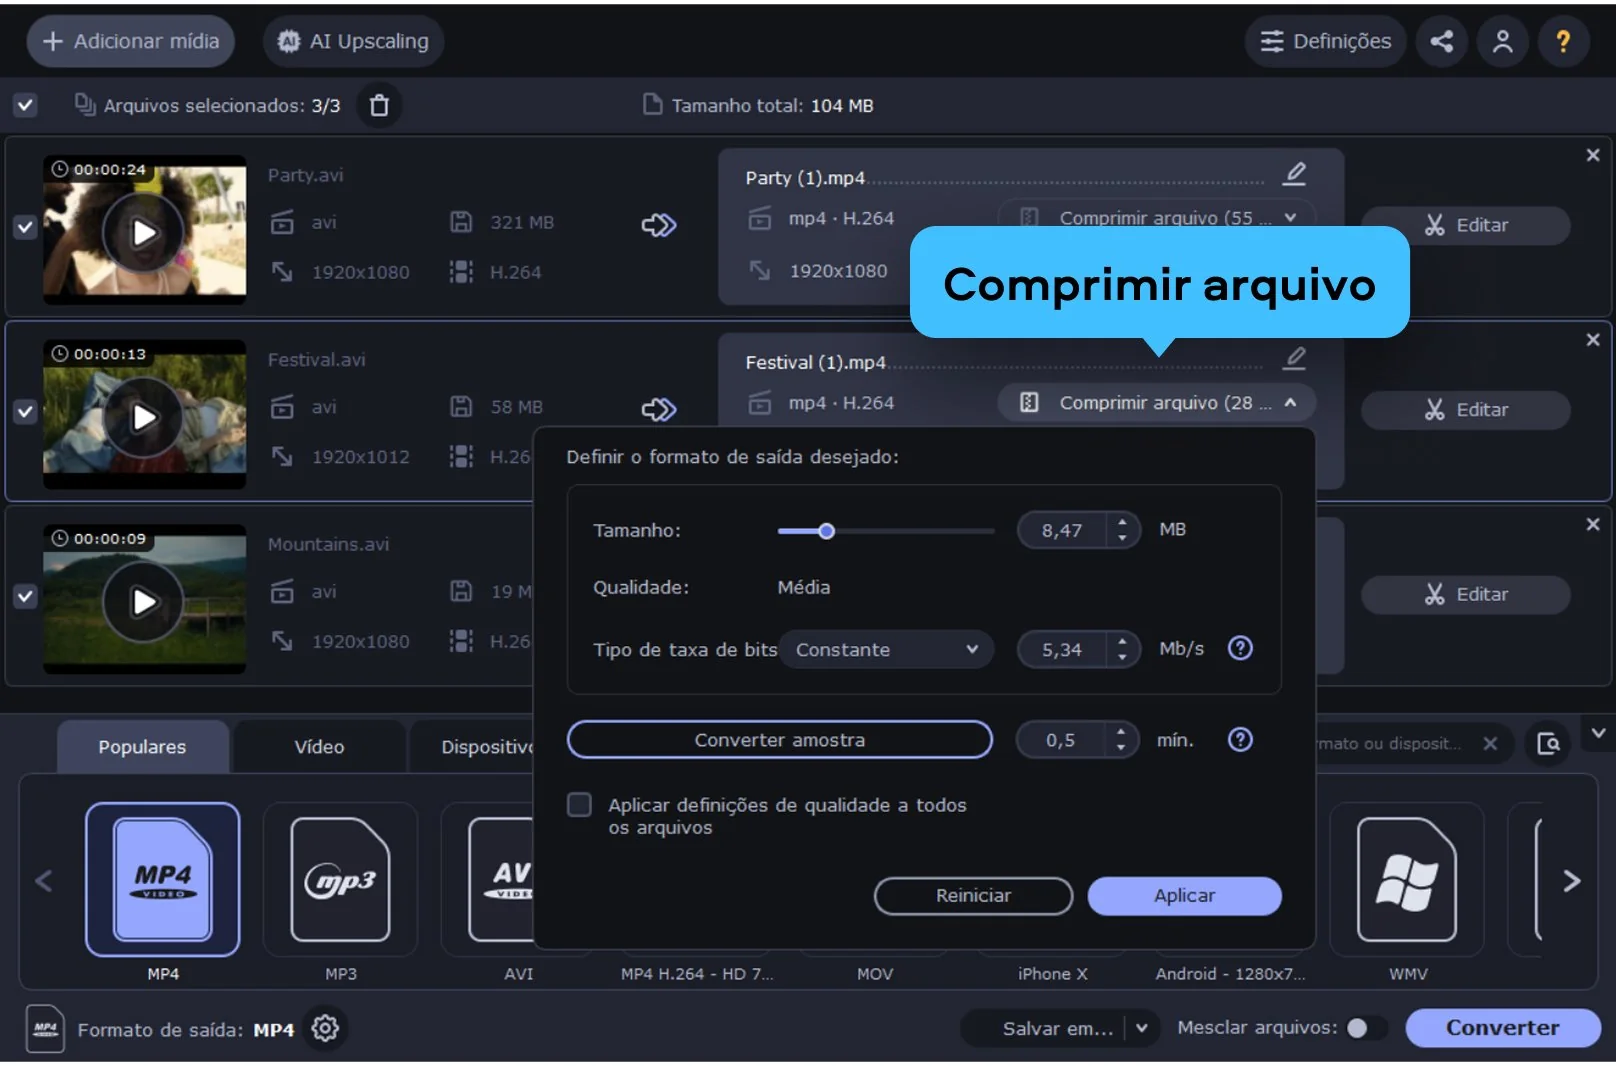Image resolution: width=1616 pixels, height=1066 pixels.
Task: Remove Festival.avi from the list
Action: coord(1593,340)
